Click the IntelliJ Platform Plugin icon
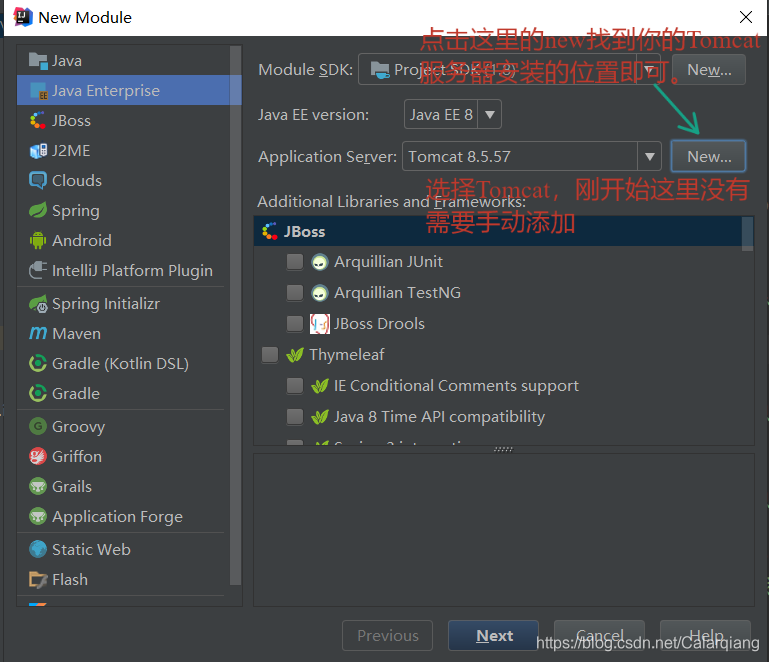Viewport: 769px width, 662px height. [38, 270]
